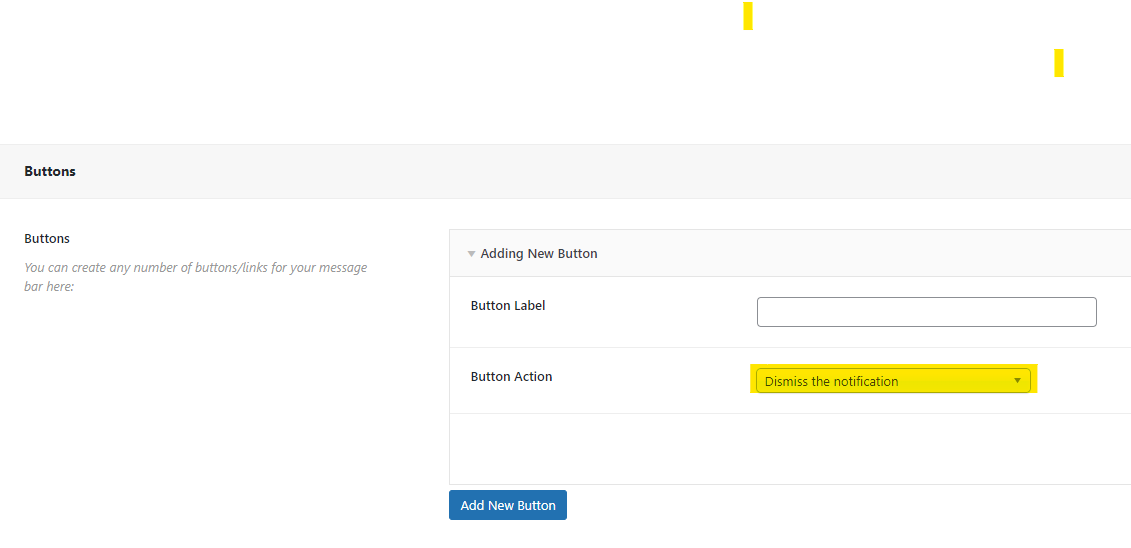
Task: Click the bold Buttons section header
Action: tap(50, 171)
